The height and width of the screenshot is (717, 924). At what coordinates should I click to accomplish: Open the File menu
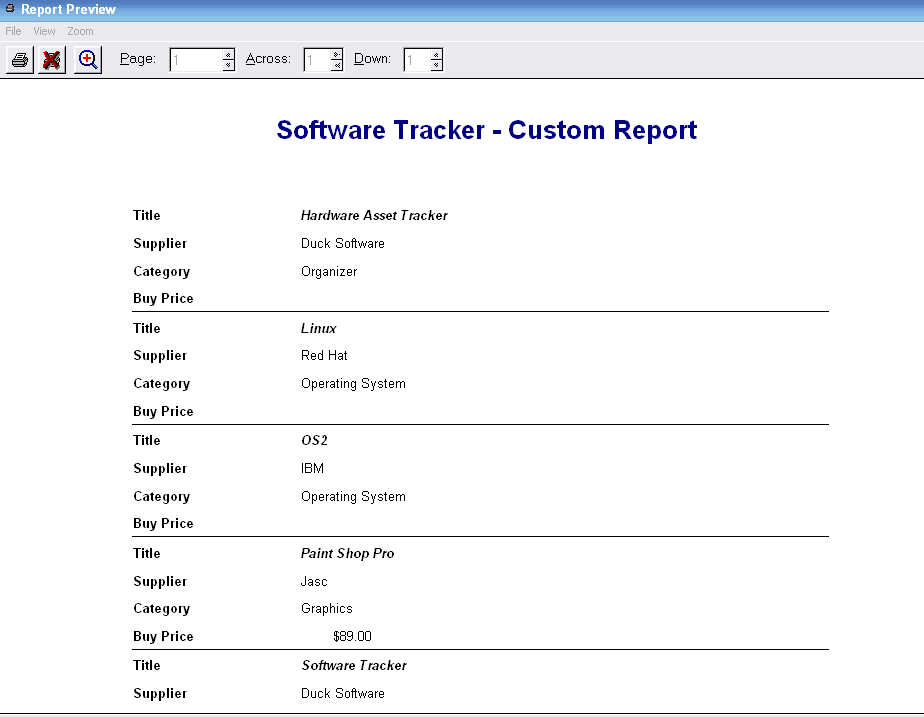(13, 31)
